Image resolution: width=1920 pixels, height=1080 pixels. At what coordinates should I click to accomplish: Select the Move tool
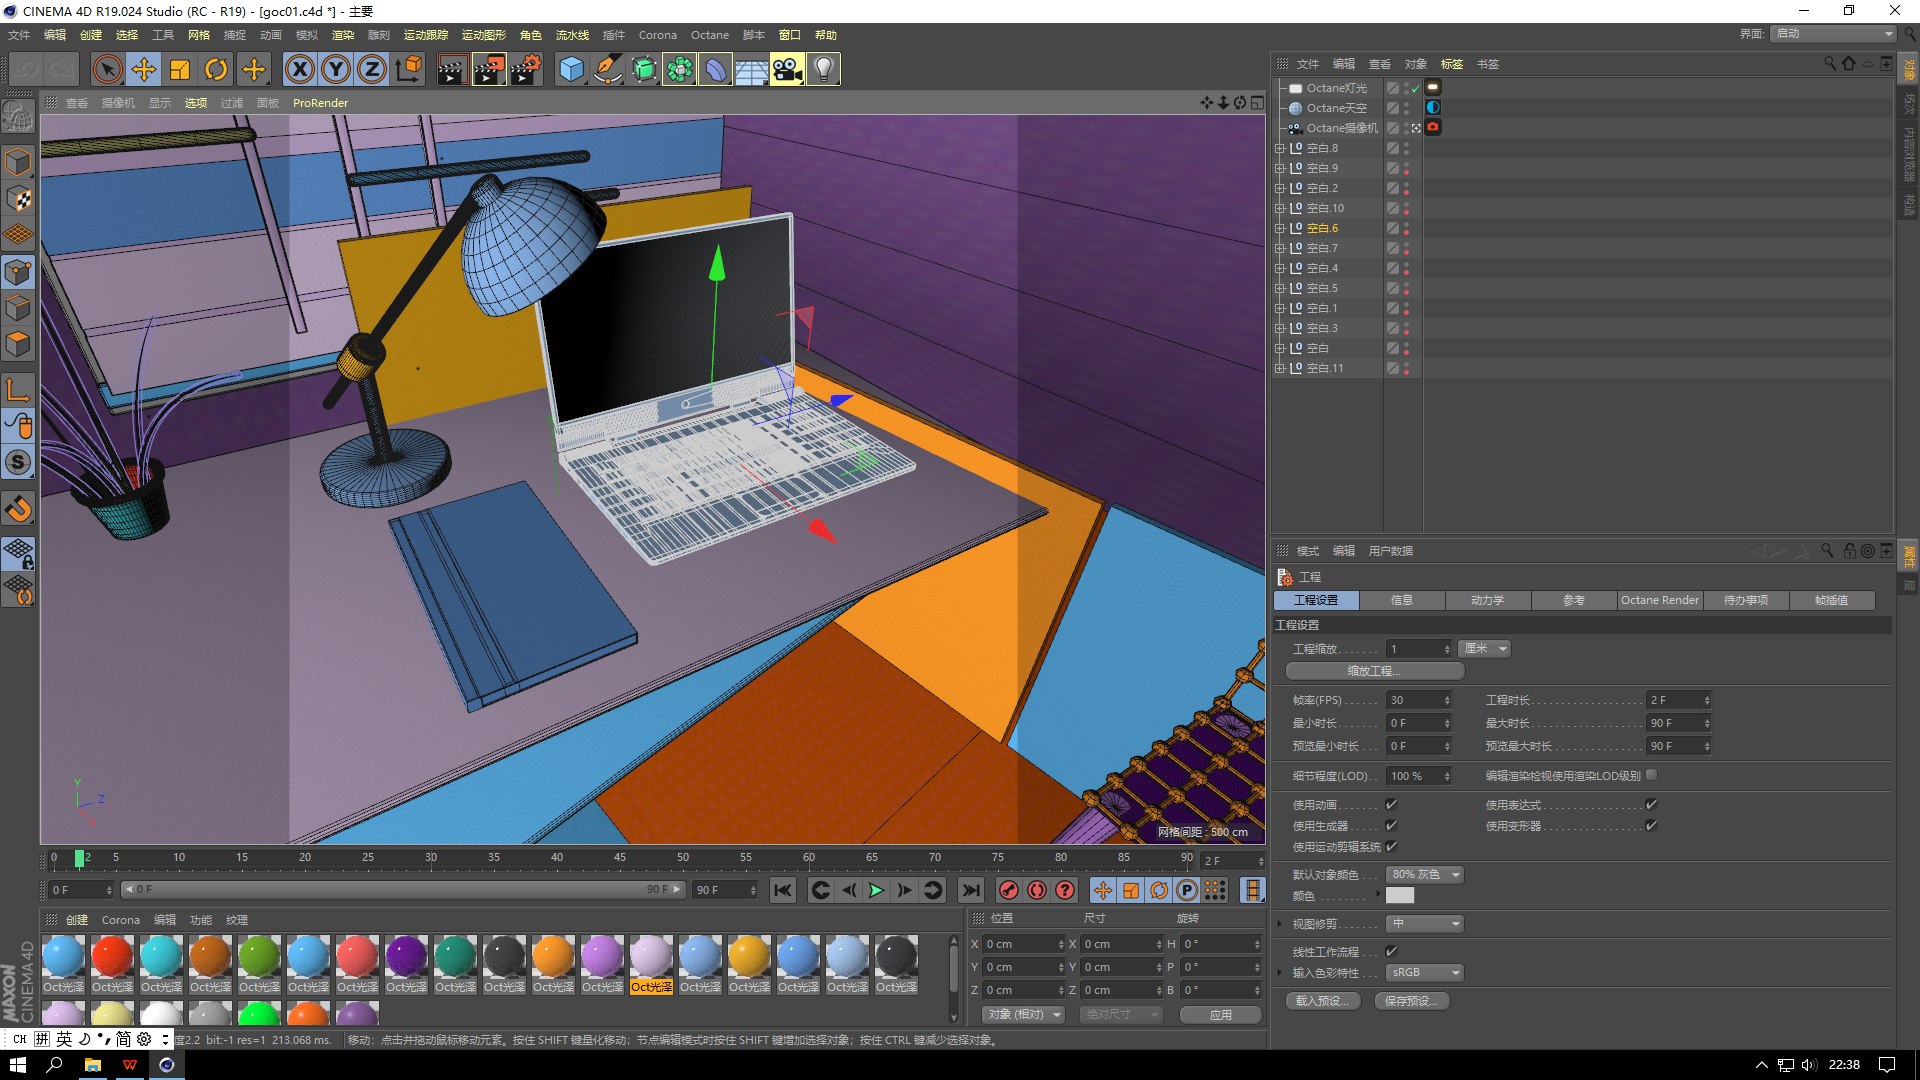[144, 69]
